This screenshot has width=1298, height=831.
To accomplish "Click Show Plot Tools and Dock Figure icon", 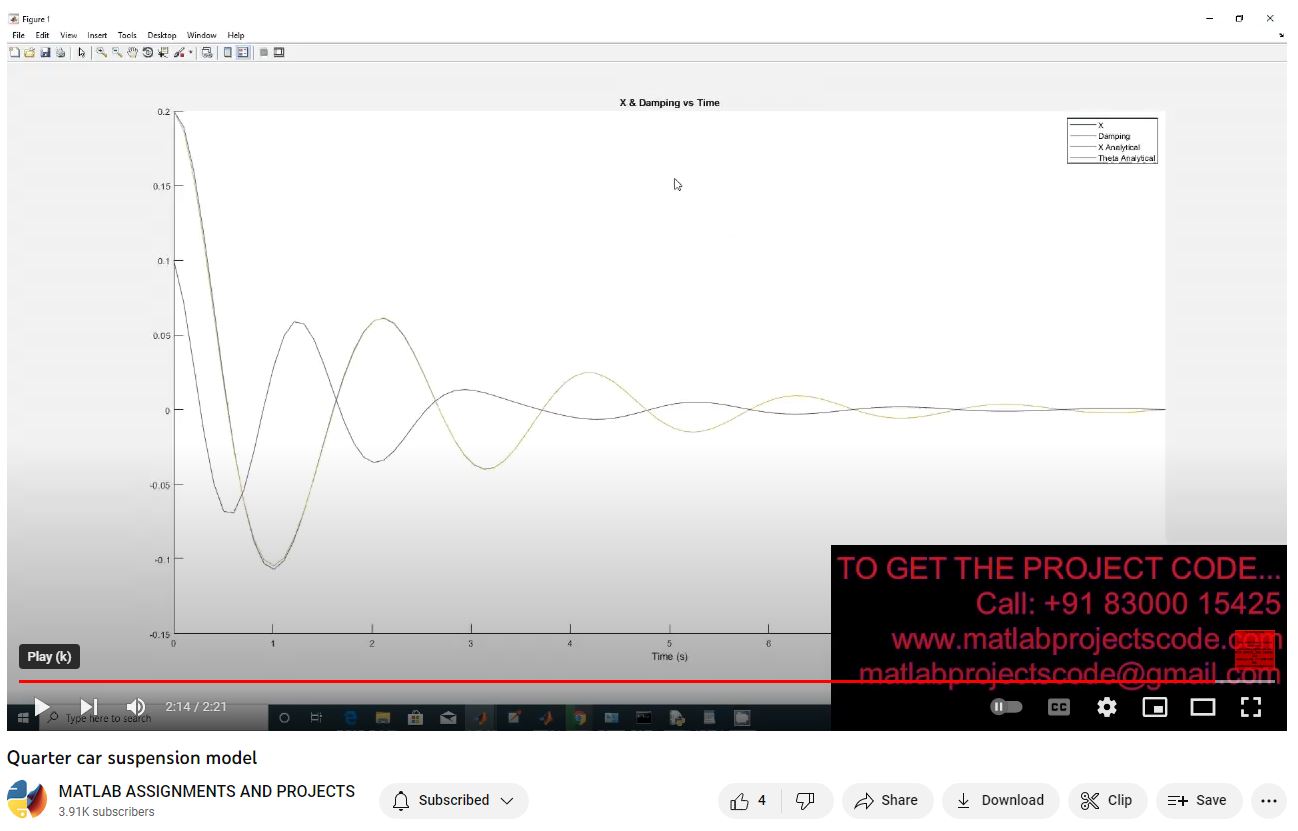I will click(279, 52).
